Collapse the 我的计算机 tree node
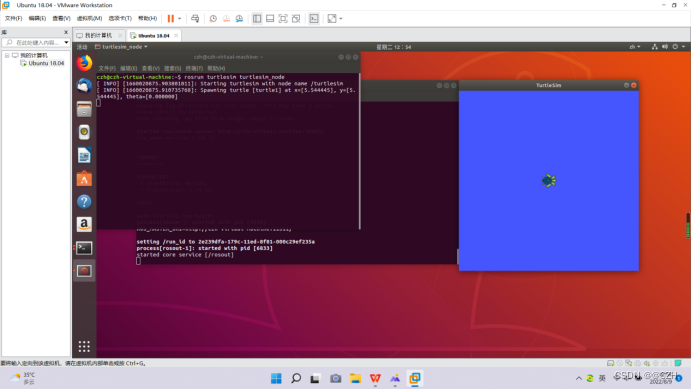Screen dimensions: 692x389 [x=7, y=56]
